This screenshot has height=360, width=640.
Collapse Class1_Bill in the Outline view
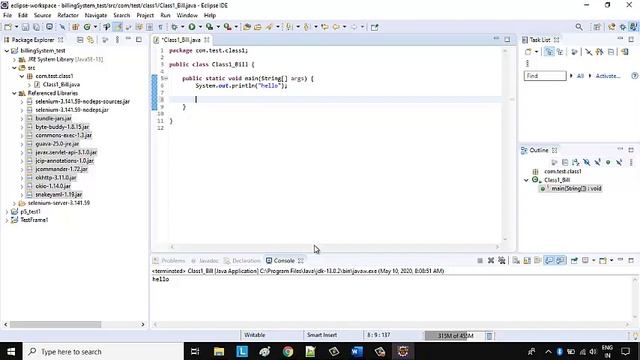tap(526, 180)
